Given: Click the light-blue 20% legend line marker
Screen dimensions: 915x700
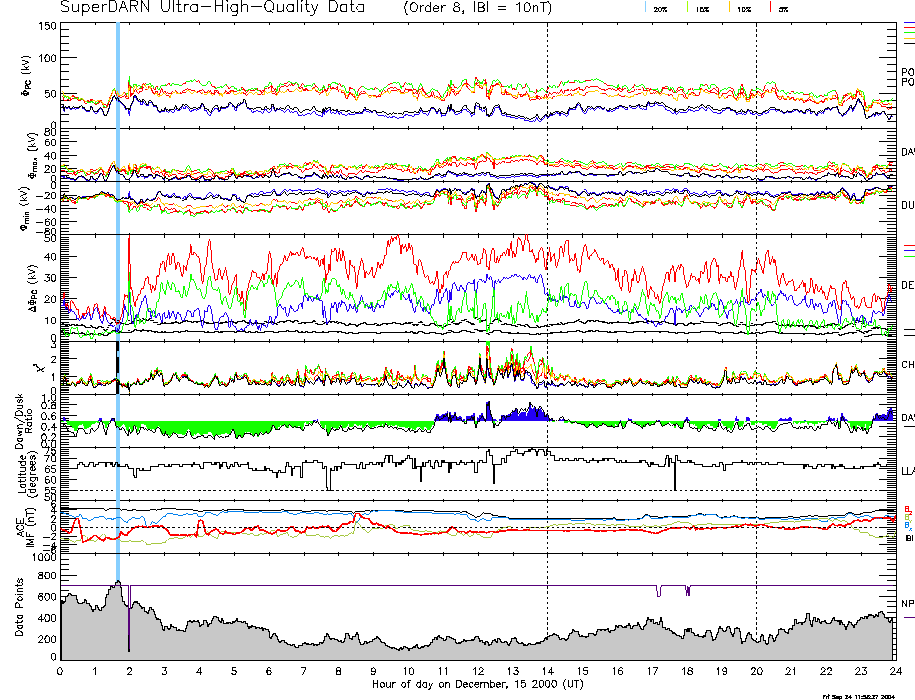Looking at the screenshot, I should 646,8.
